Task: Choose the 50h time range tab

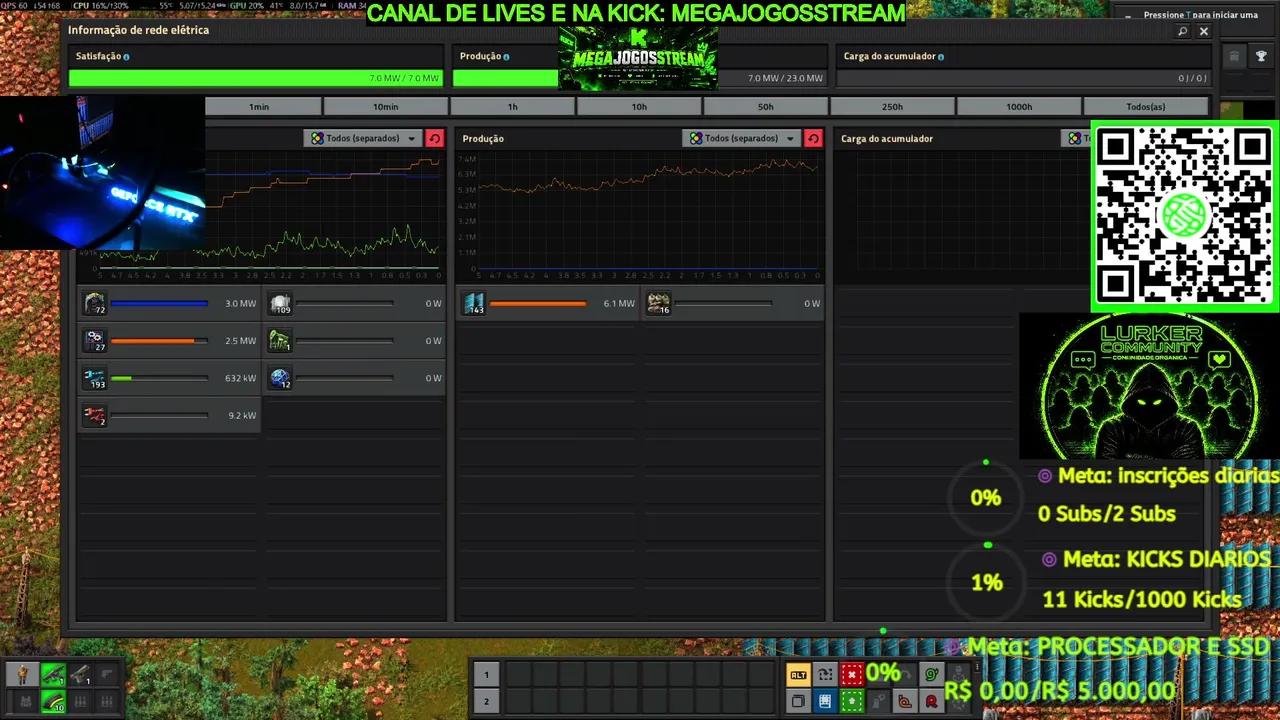Action: tap(765, 106)
